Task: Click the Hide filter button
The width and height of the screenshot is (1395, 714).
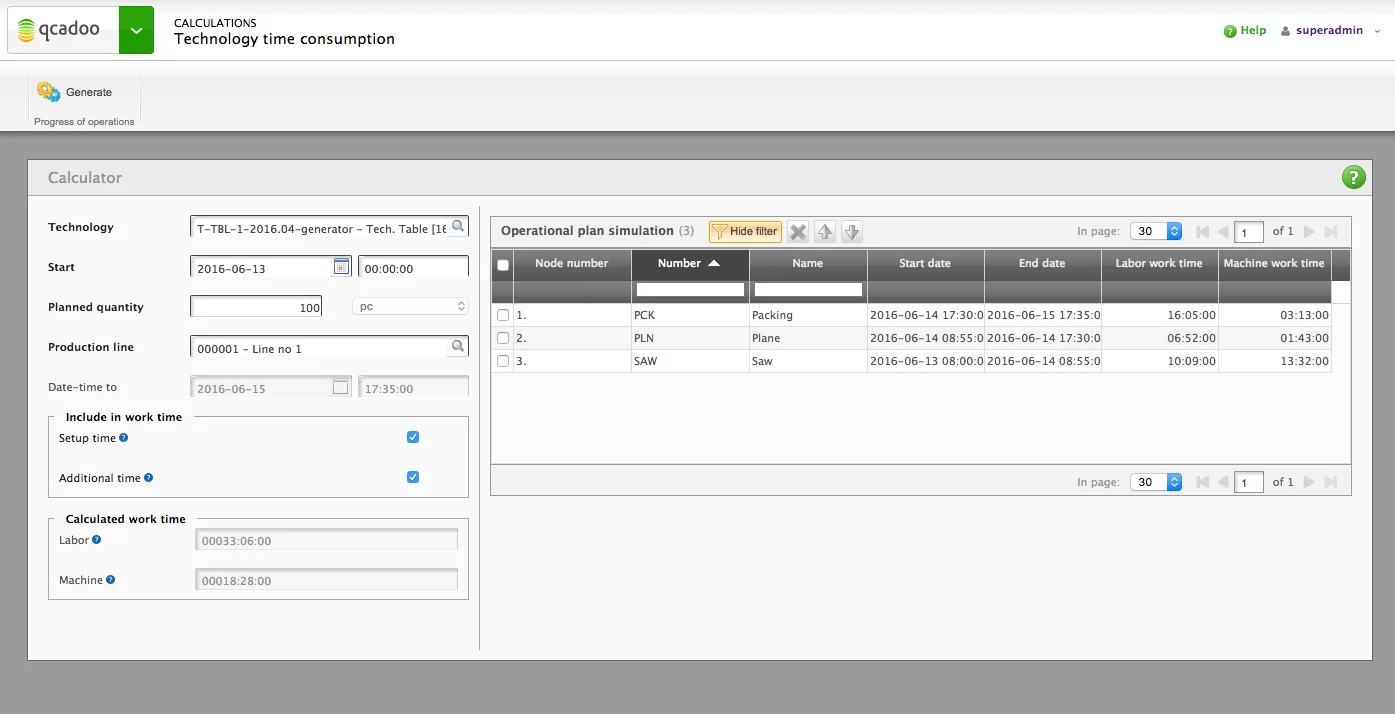Action: pyautogui.click(x=745, y=232)
